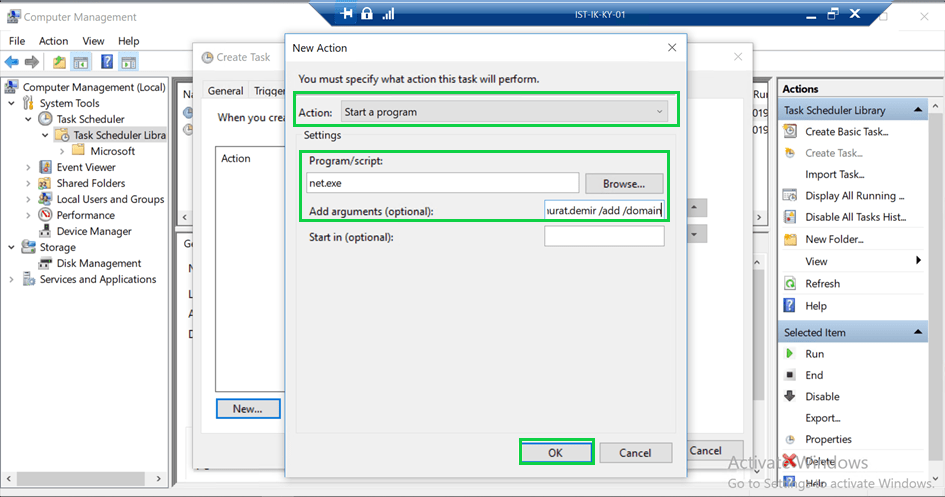Click the pin icon on the remote session bar

click(347, 13)
